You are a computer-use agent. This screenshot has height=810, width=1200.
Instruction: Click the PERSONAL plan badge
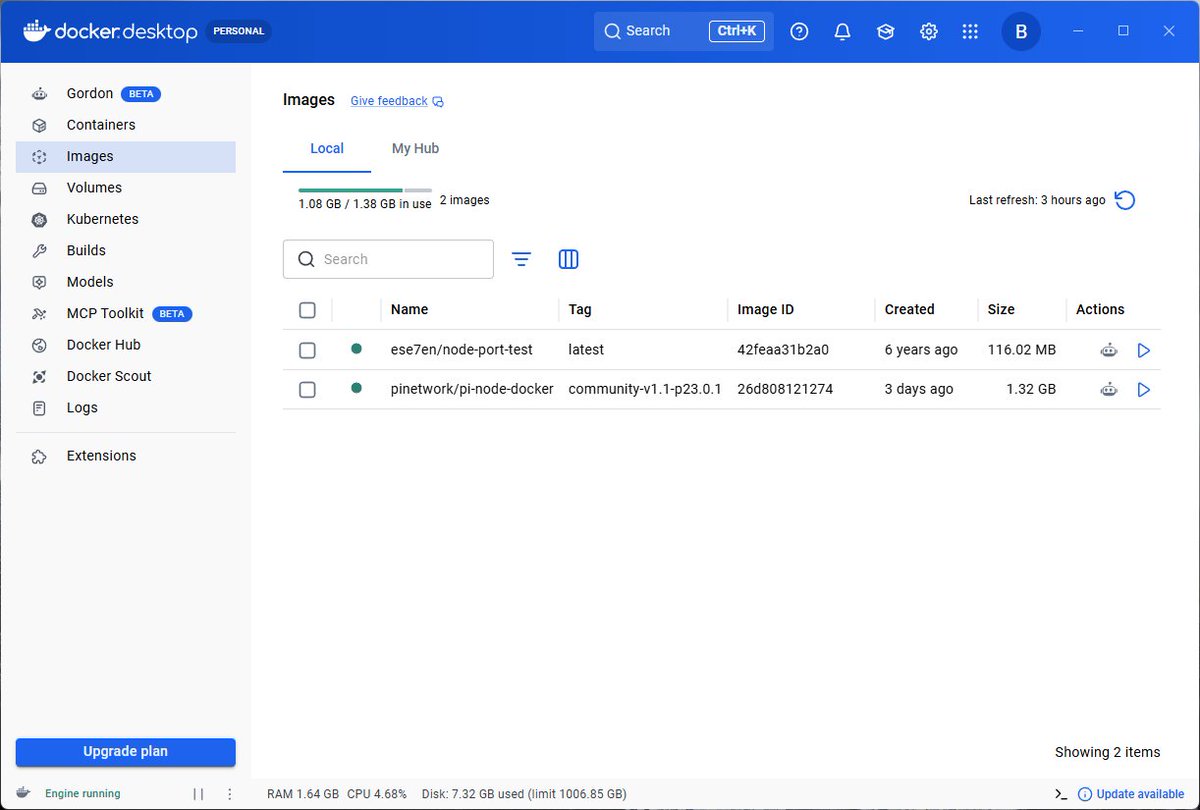(x=239, y=31)
